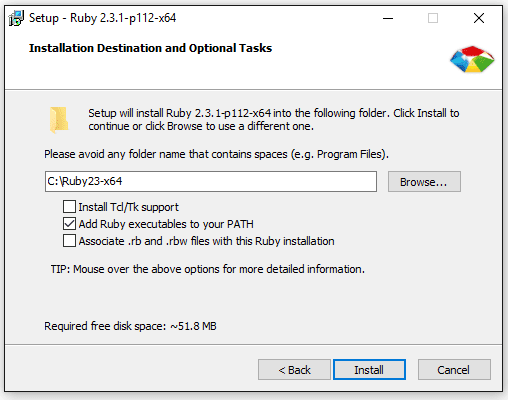Click the TIP: Mouse over options text
Screen dimensions: 508x400
208,269
